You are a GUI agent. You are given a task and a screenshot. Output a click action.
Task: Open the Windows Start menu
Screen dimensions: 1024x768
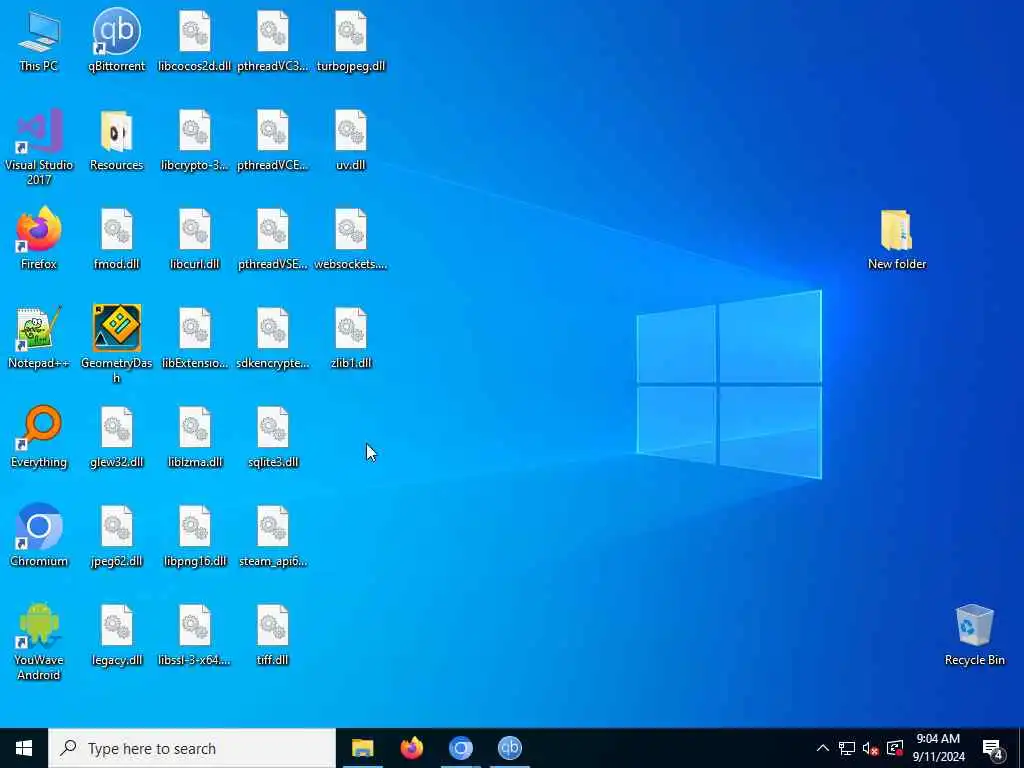click(x=24, y=748)
